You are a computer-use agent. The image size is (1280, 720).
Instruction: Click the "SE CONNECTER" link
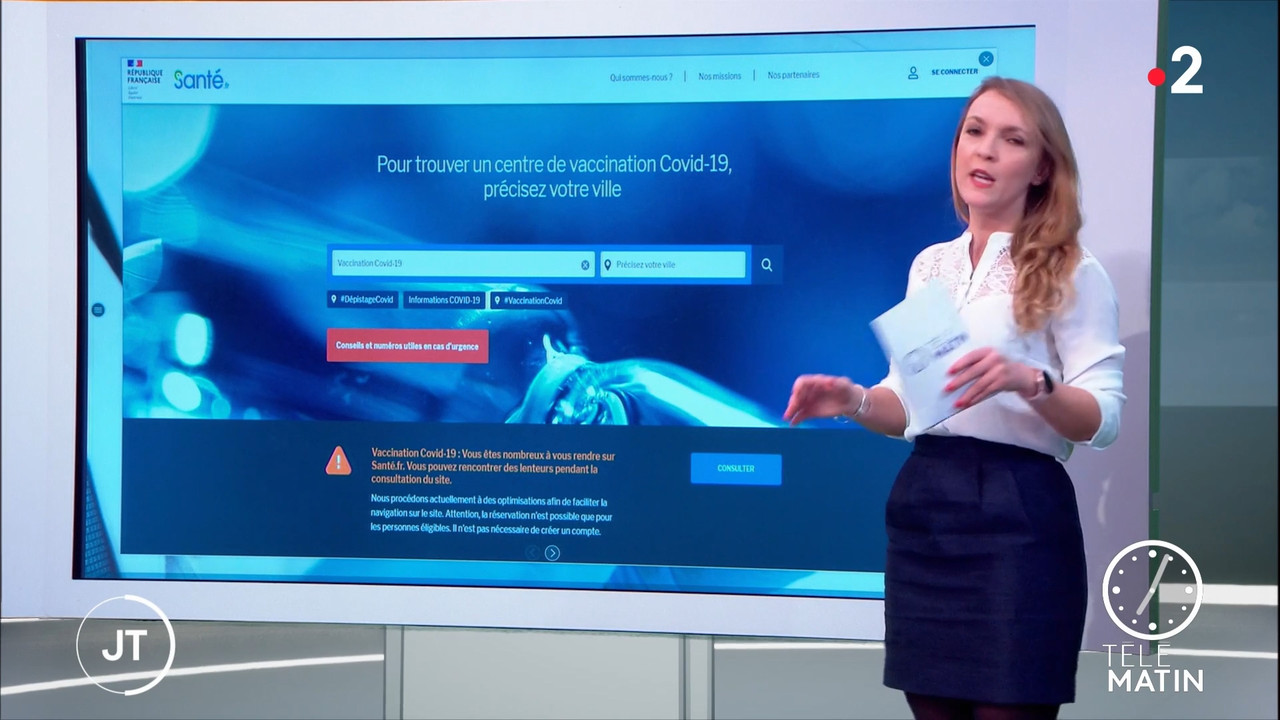pos(954,72)
